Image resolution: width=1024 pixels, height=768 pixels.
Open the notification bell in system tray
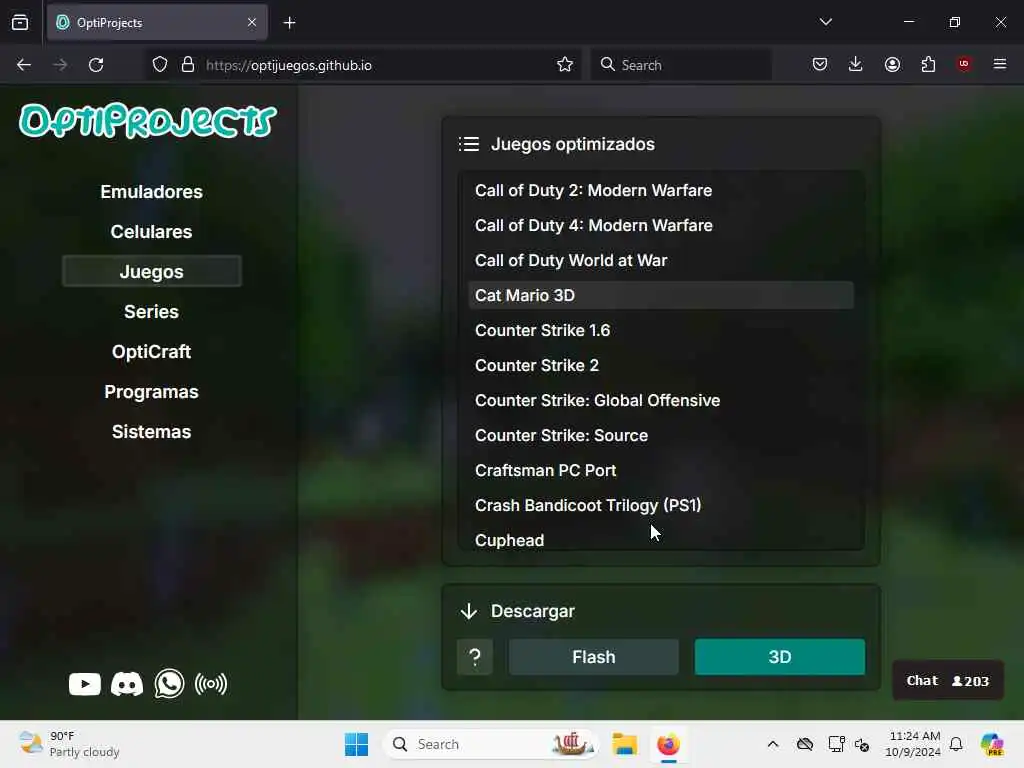[956, 744]
